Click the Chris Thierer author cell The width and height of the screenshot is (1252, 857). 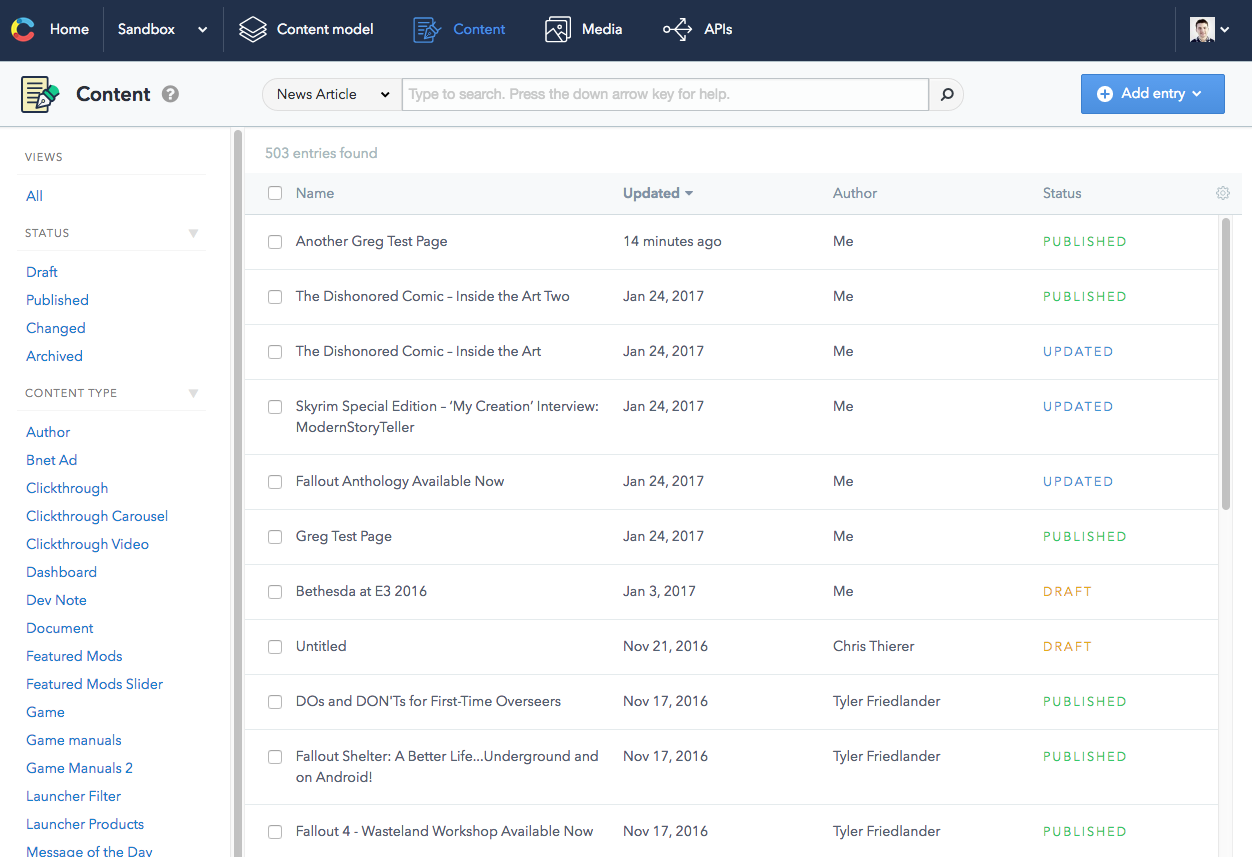pyautogui.click(x=874, y=646)
